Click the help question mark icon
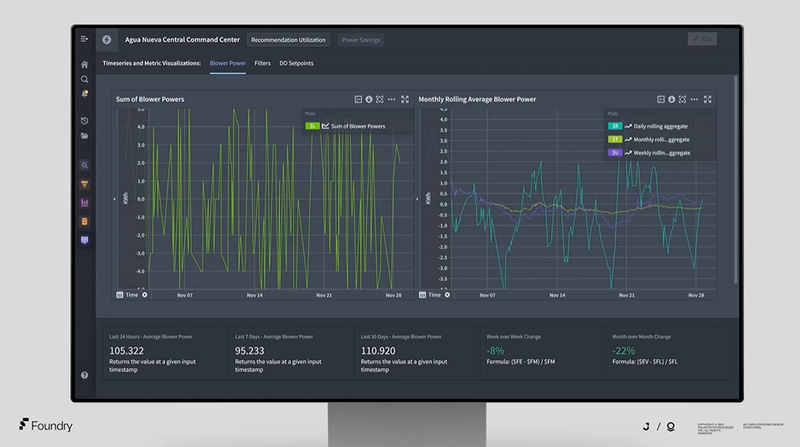800x447 pixels. tap(85, 375)
